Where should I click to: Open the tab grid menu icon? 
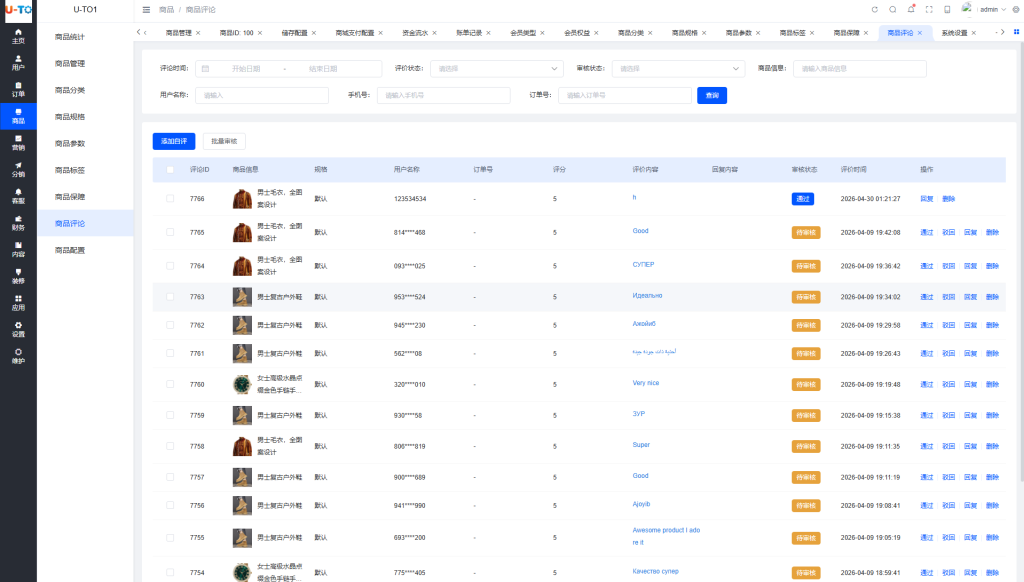tap(1016, 32)
